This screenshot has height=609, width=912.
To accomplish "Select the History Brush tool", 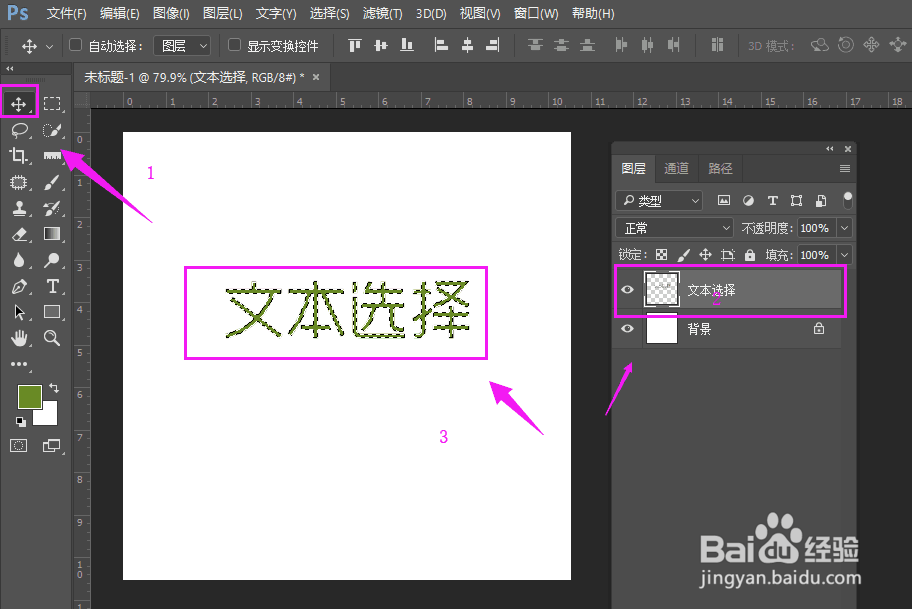I will click(x=52, y=208).
